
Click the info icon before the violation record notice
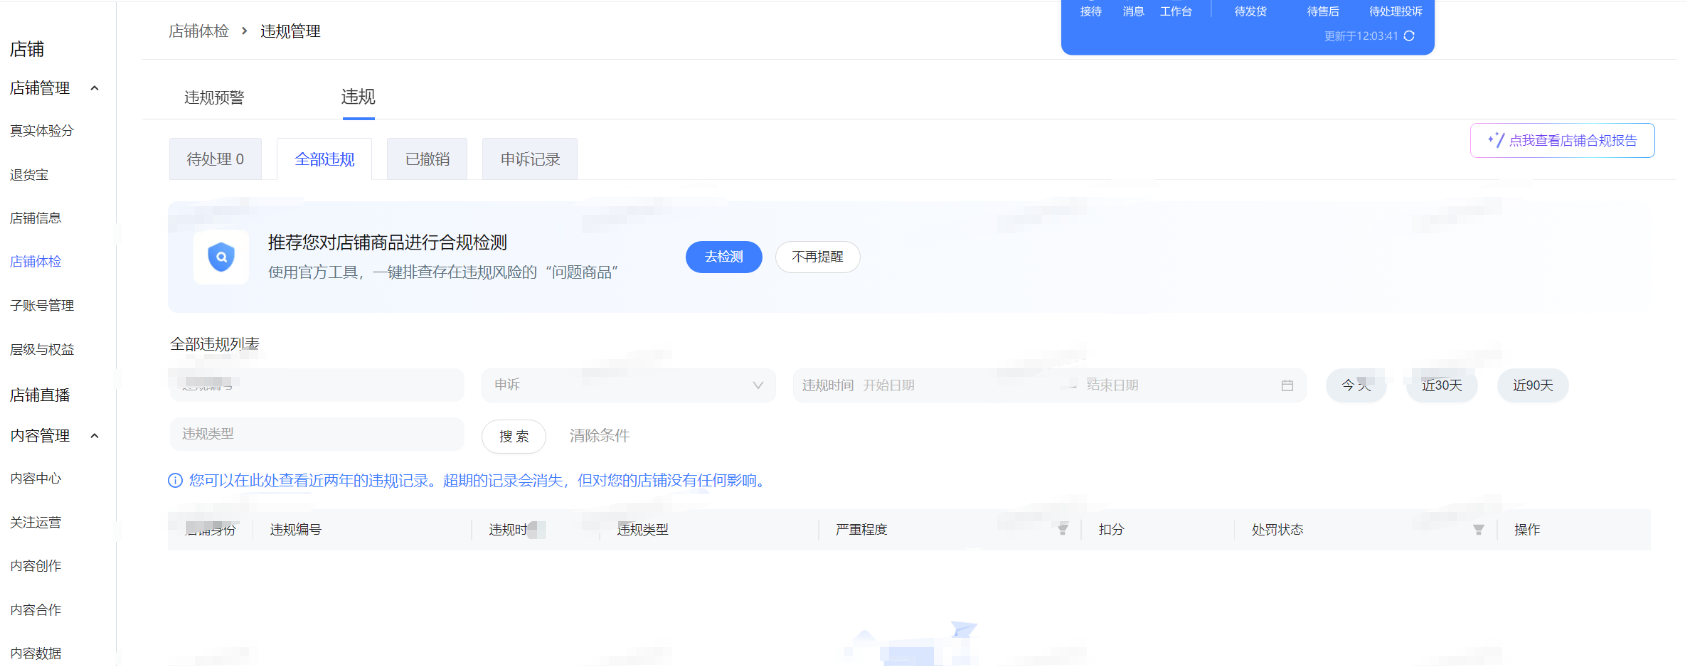[x=176, y=481]
